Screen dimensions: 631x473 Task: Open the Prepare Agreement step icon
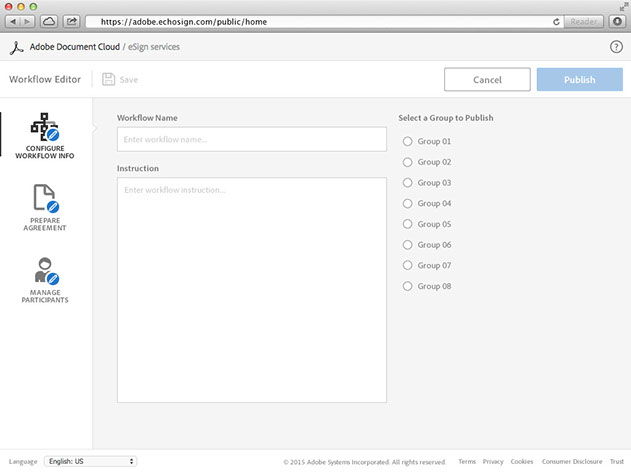pos(45,198)
